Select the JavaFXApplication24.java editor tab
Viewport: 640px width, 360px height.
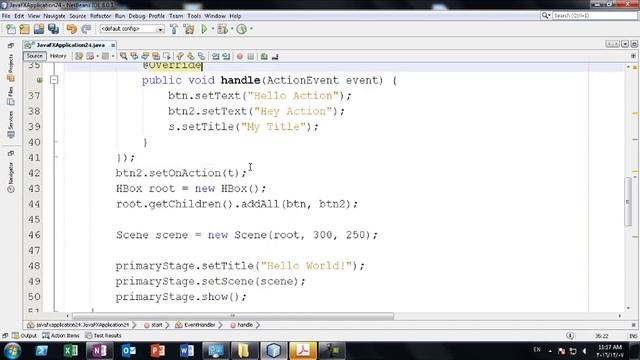(70, 45)
